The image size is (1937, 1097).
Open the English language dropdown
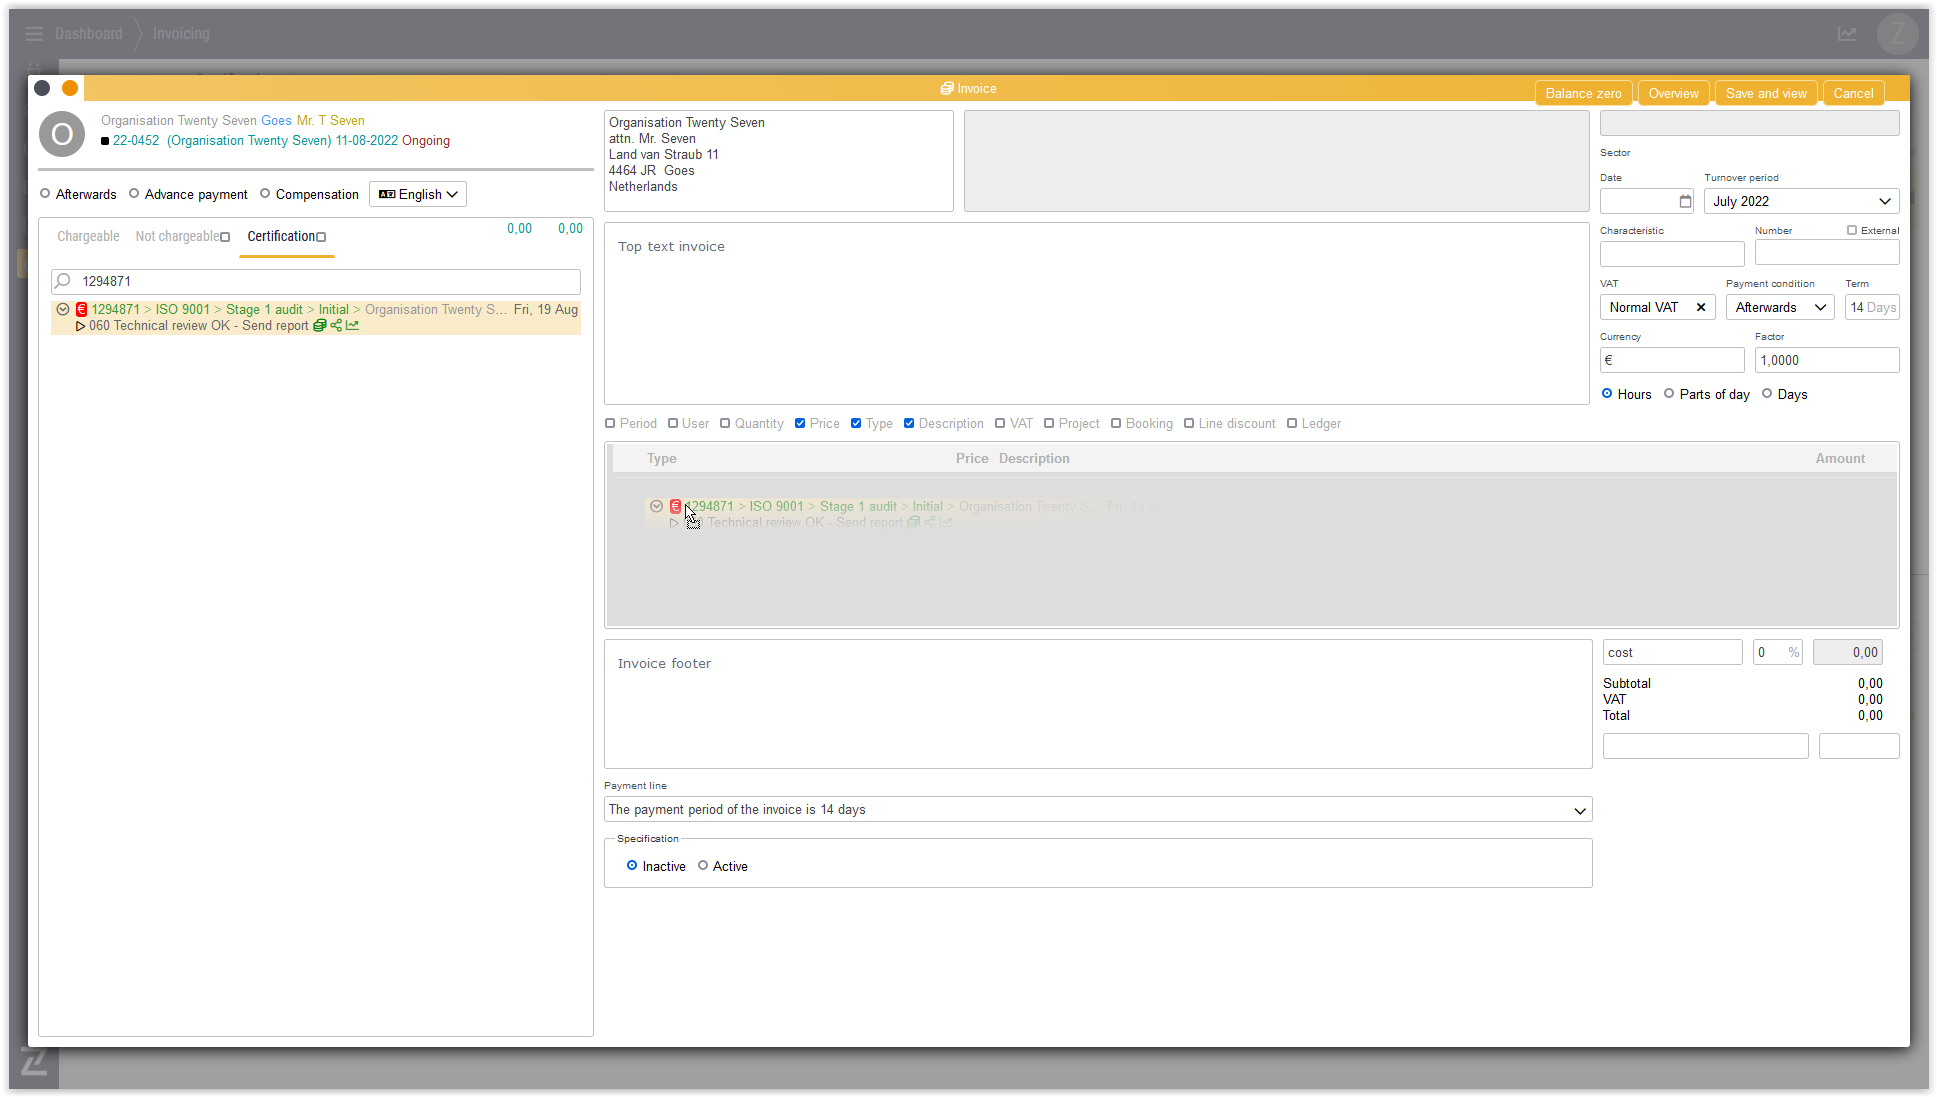(x=418, y=195)
